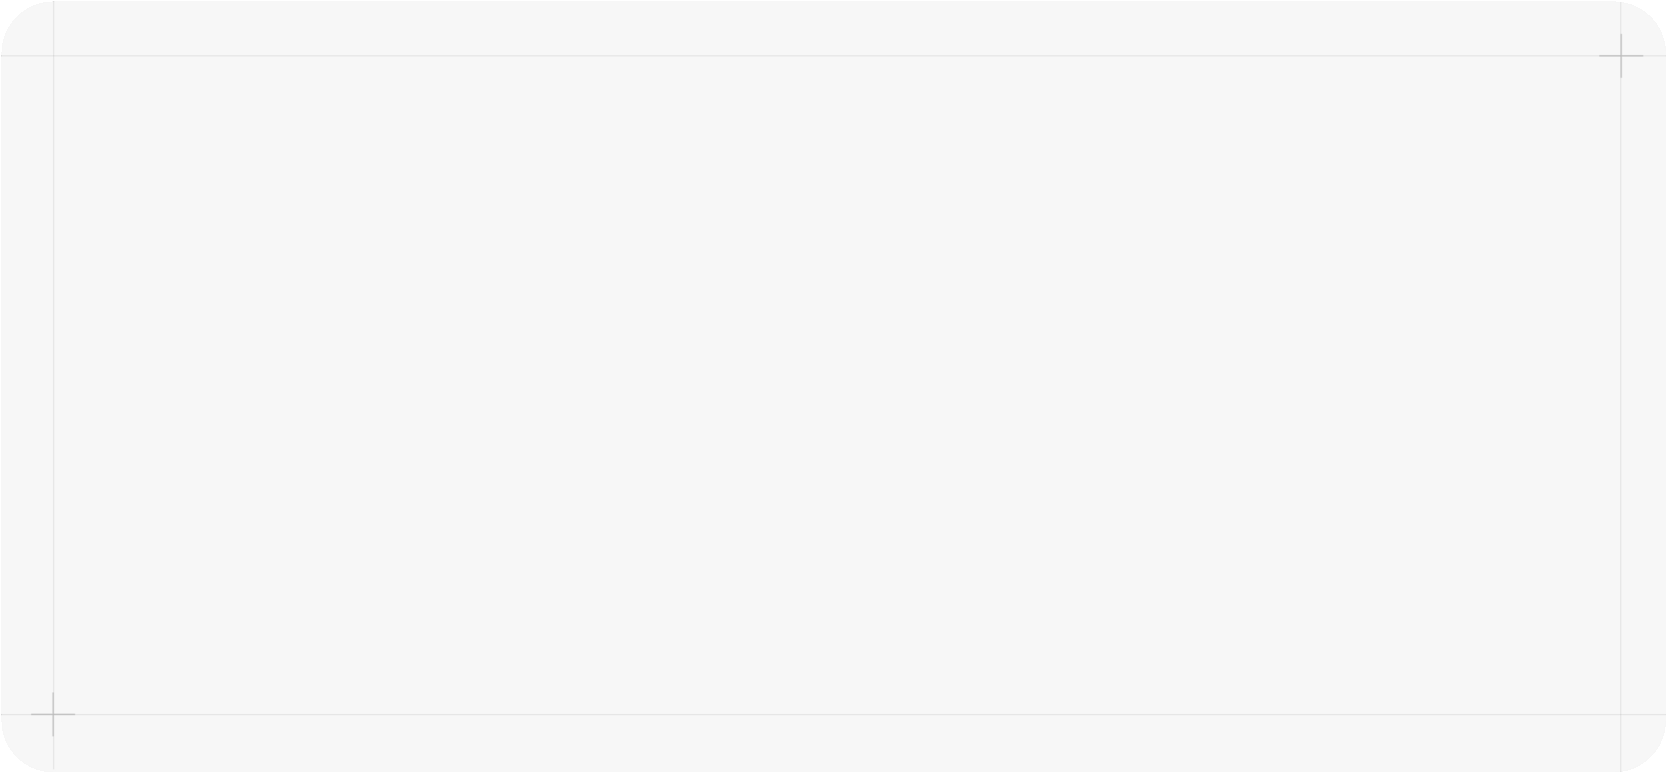Image resolution: width=1680 pixels, height=776 pixels.
Task: Click the center of the blank panel
Action: click(838, 386)
